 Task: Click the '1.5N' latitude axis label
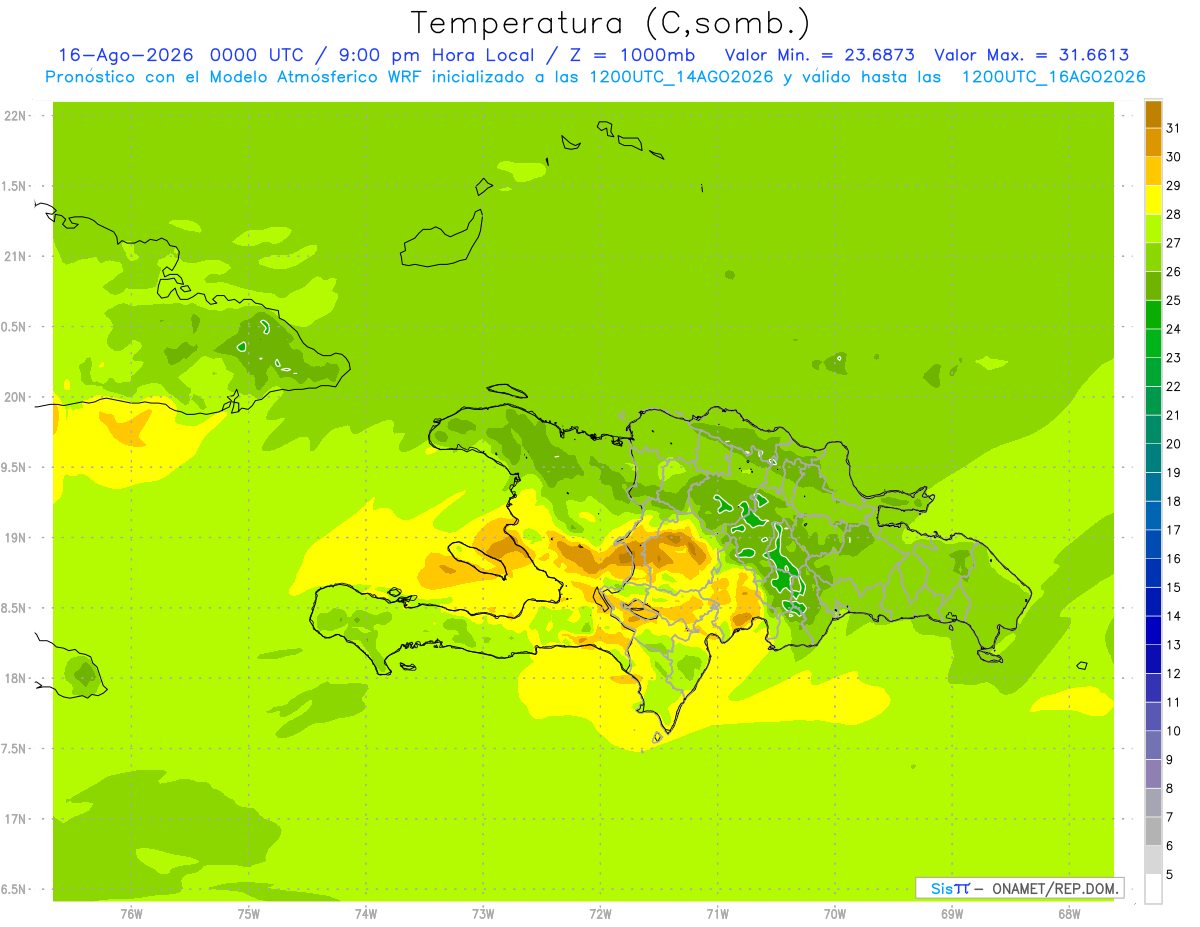pyautogui.click(x=14, y=186)
